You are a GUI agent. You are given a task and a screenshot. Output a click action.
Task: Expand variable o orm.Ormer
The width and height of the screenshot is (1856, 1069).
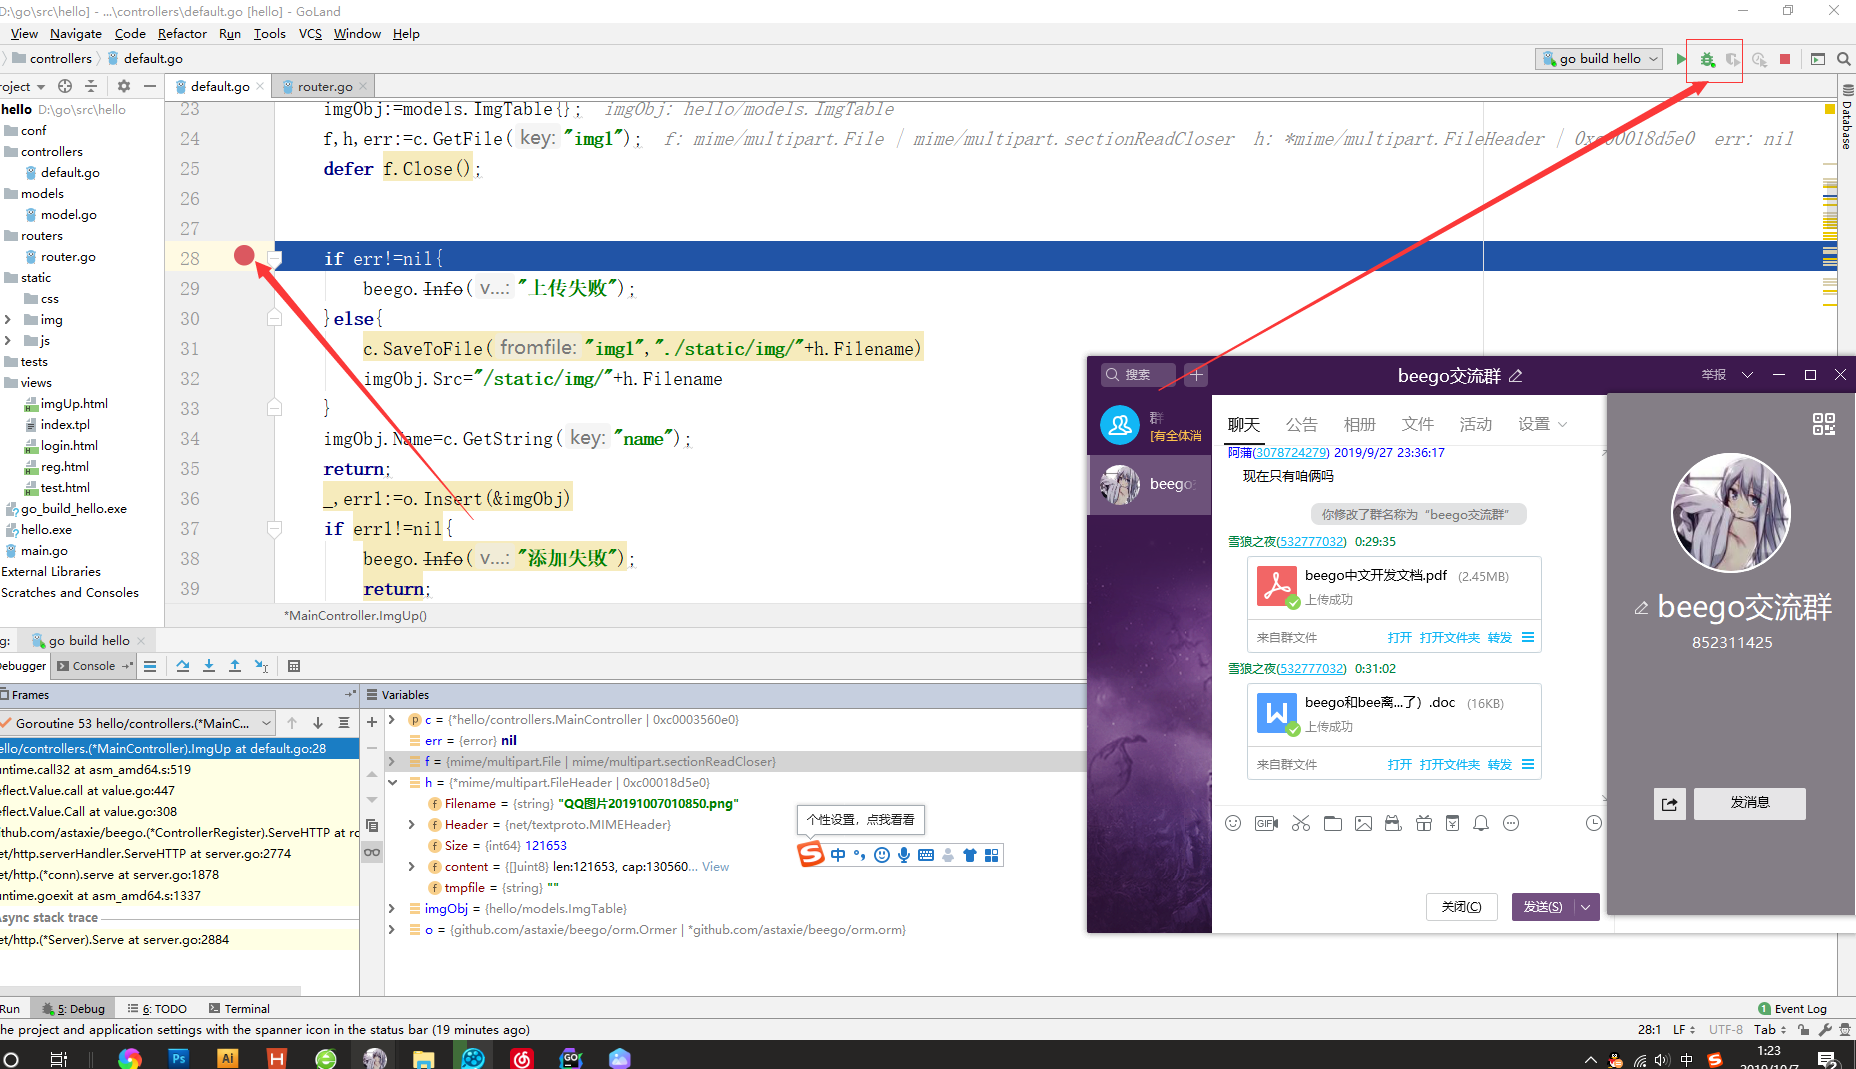coord(392,929)
